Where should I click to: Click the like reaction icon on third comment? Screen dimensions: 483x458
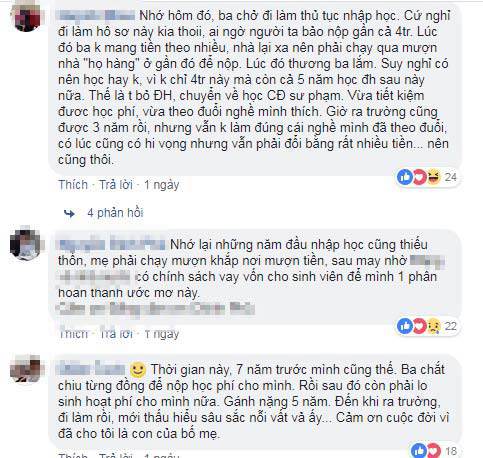419,451
